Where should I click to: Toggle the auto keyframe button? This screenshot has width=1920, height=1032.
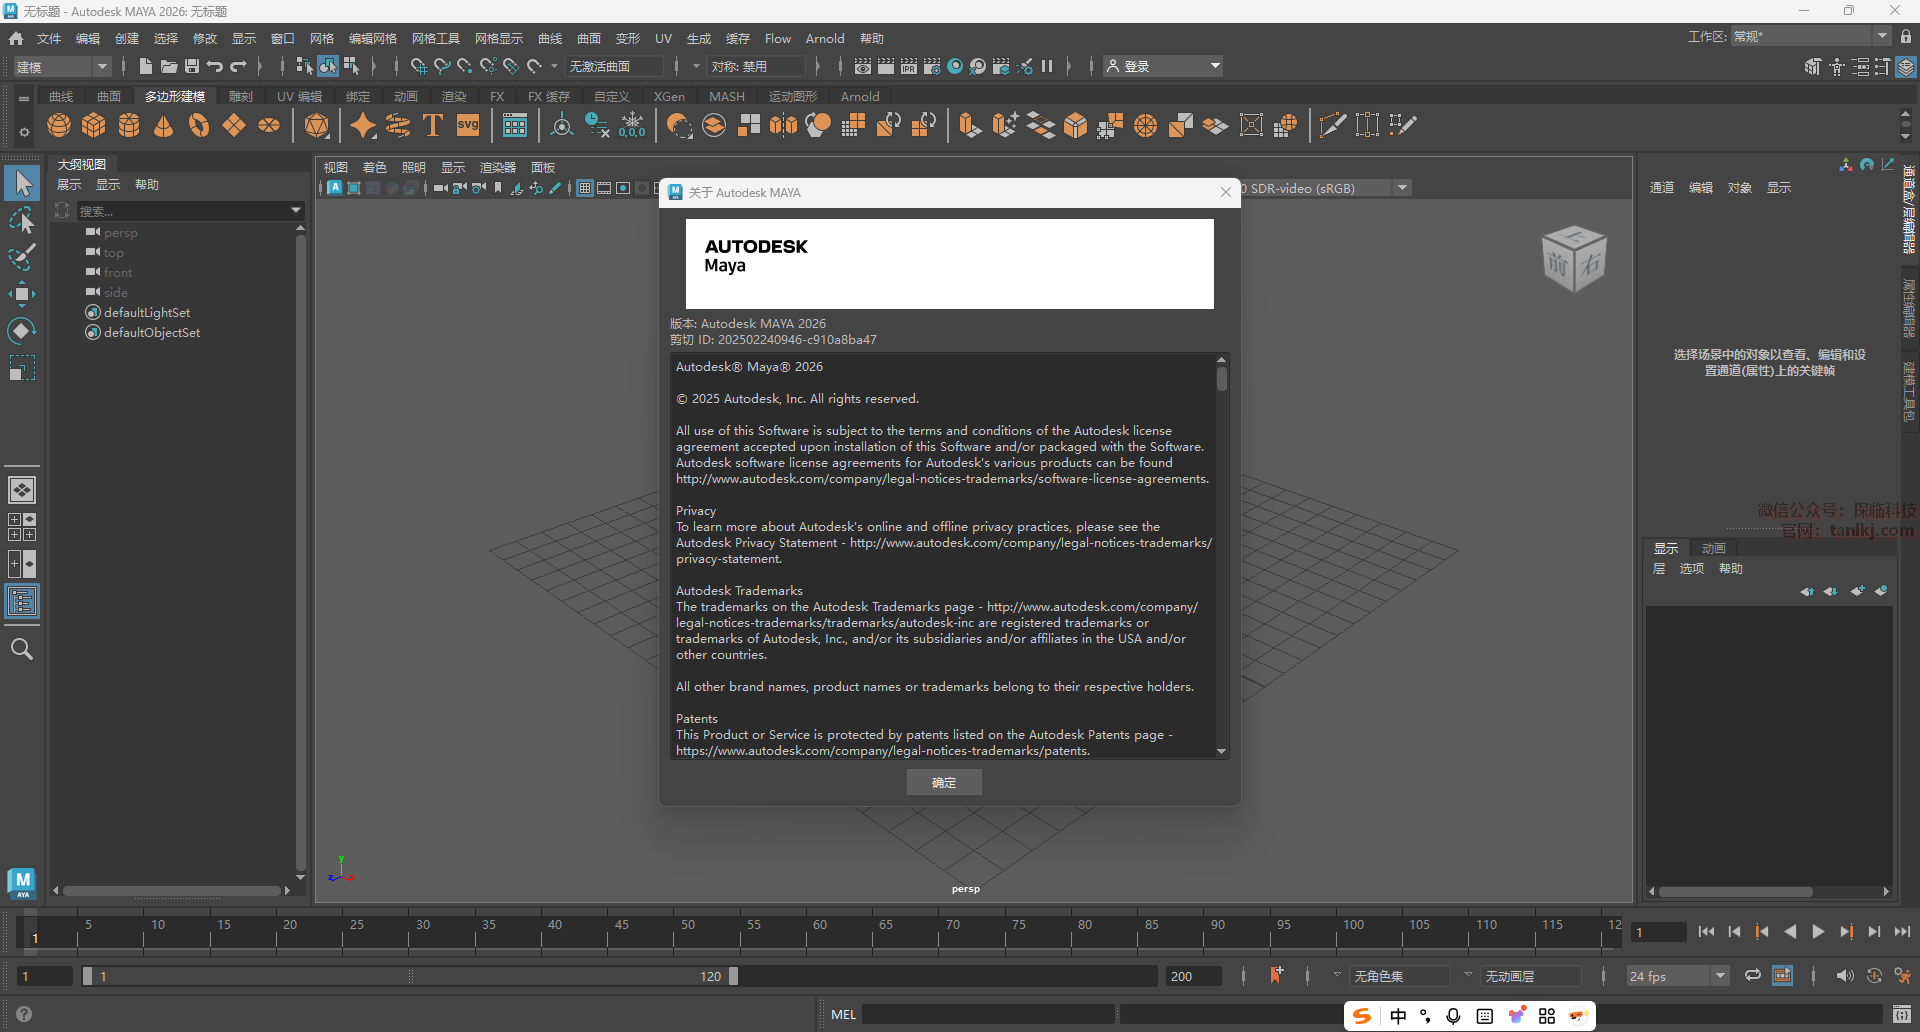(x=1277, y=975)
